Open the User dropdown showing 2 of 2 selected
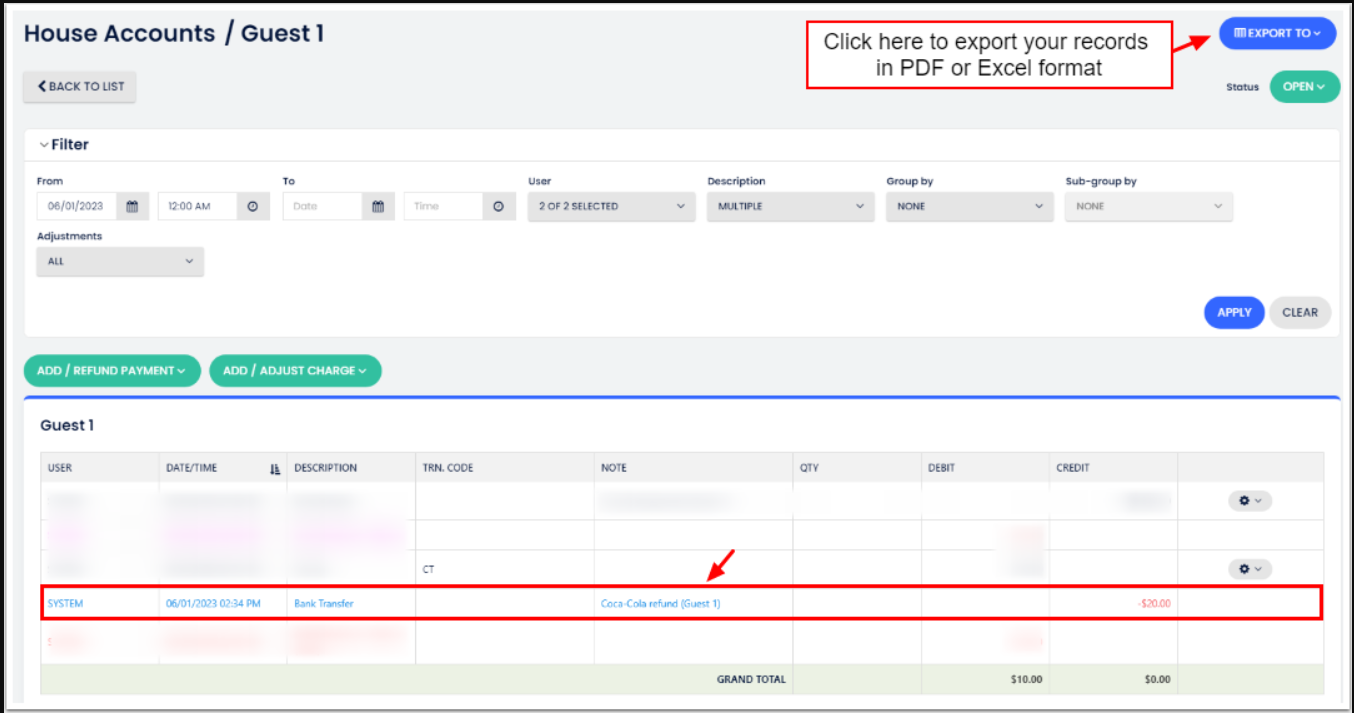This screenshot has height=713, width=1354. [x=611, y=206]
